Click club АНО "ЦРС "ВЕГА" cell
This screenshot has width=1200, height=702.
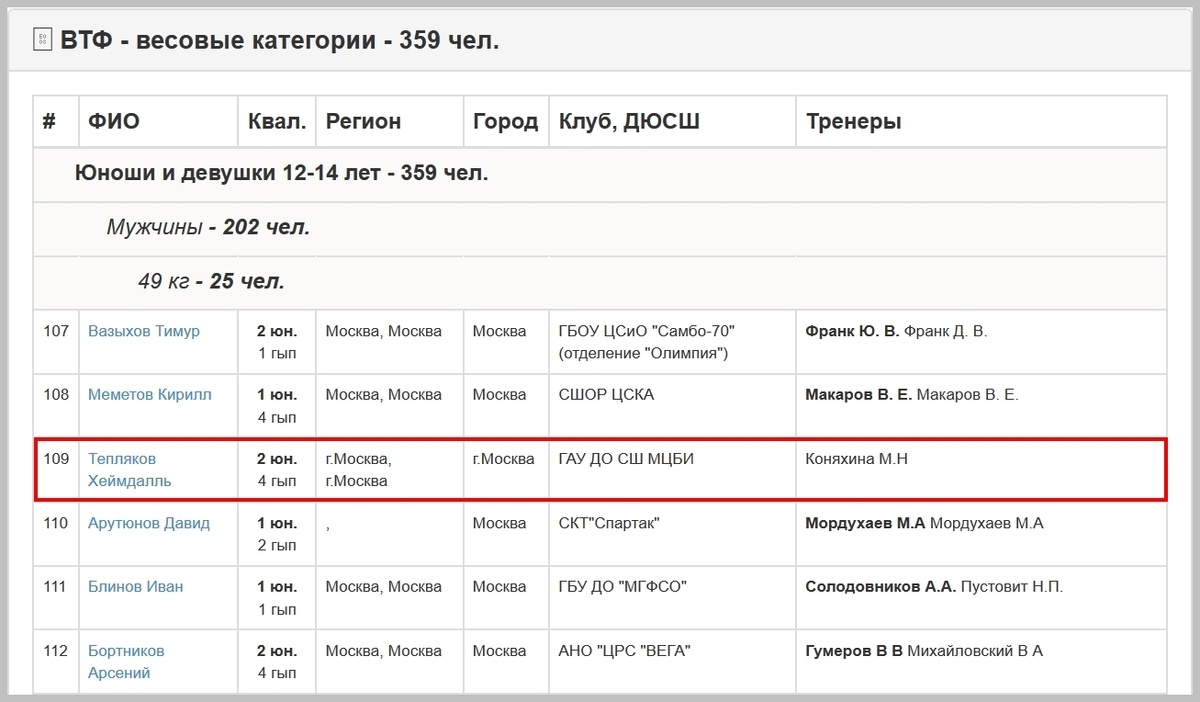[672, 661]
